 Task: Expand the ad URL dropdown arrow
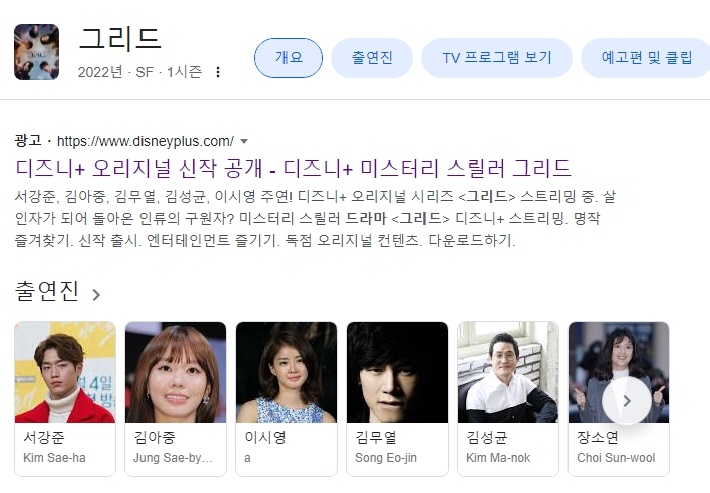click(244, 141)
